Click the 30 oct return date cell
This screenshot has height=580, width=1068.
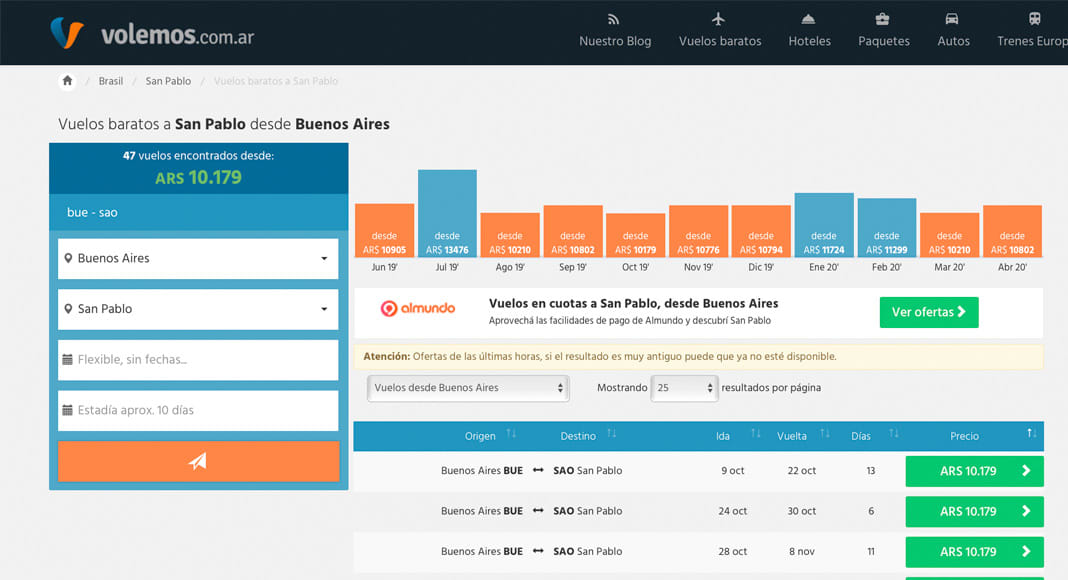pyautogui.click(x=802, y=511)
